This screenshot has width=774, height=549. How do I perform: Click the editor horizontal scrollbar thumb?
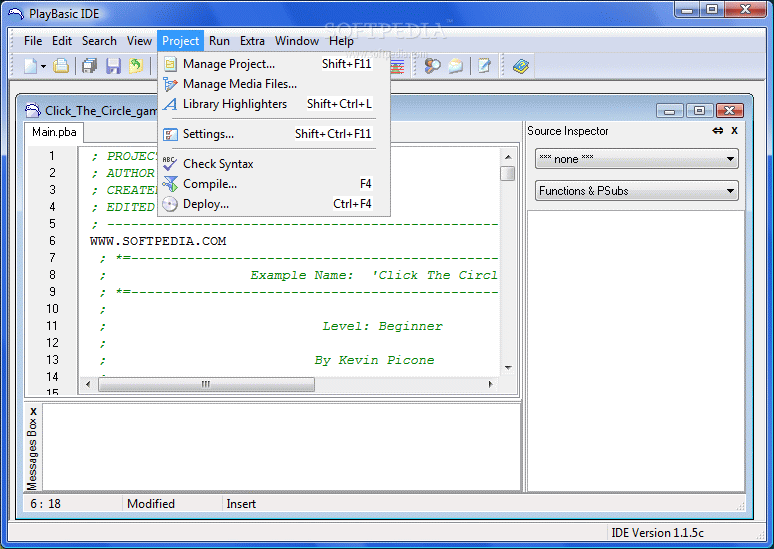click(206, 384)
